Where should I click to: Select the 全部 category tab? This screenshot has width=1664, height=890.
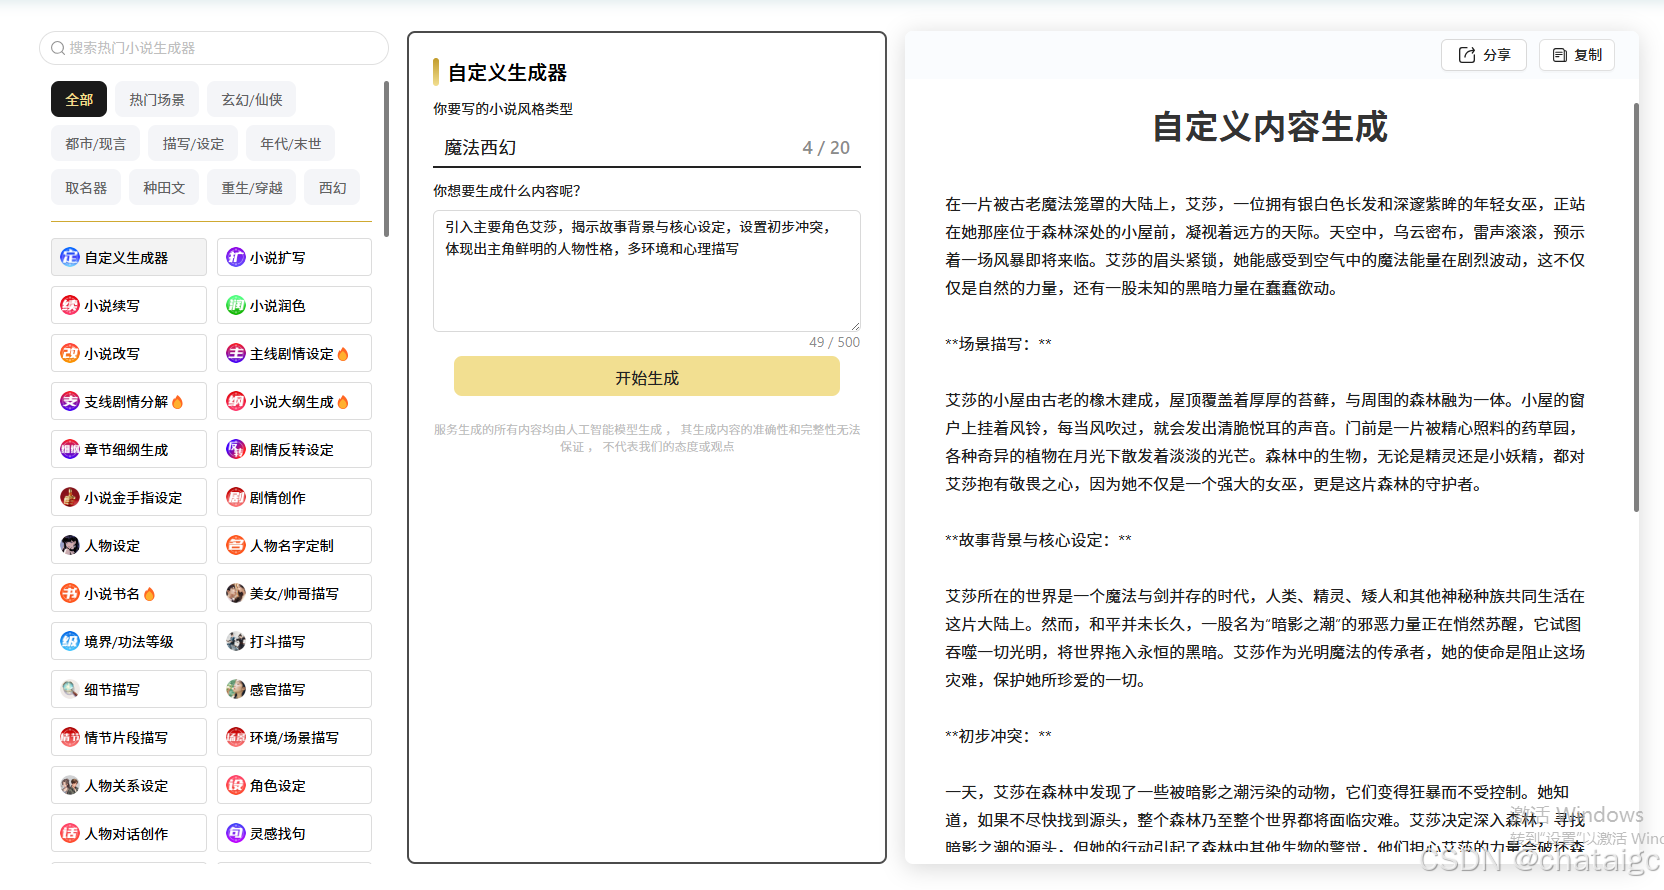79,100
